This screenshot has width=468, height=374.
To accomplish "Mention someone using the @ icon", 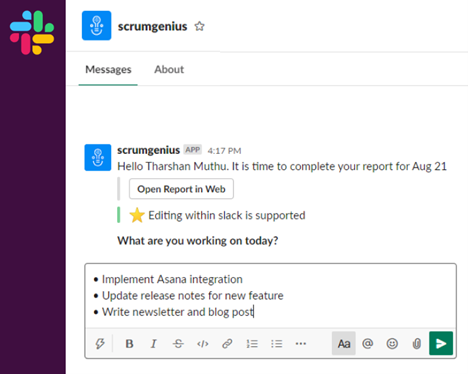I will pyautogui.click(x=368, y=343).
